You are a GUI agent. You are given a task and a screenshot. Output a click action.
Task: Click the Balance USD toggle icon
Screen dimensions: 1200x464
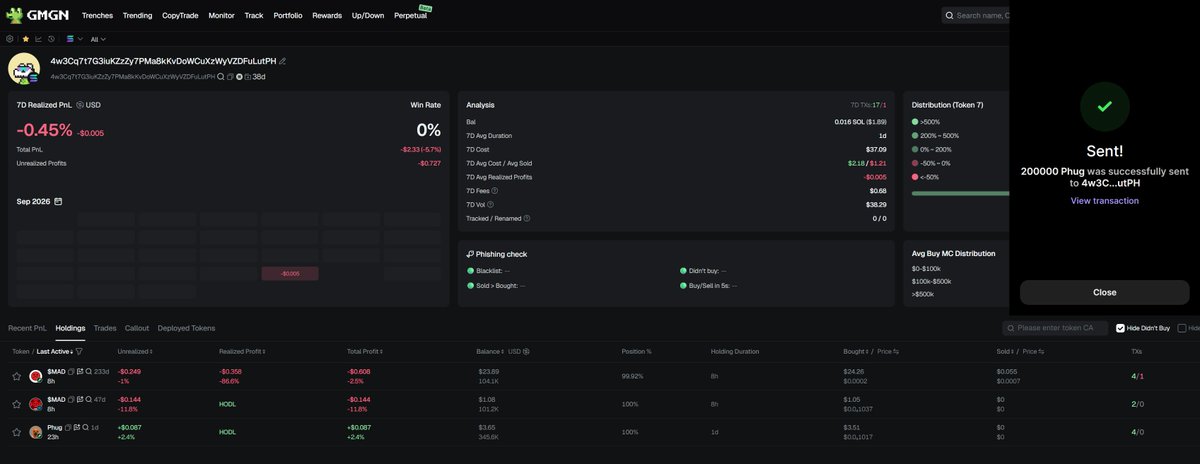pyautogui.click(x=526, y=351)
